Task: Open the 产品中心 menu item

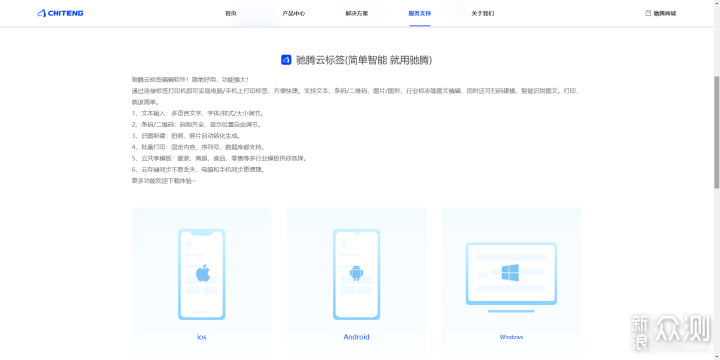Action: tap(293, 13)
